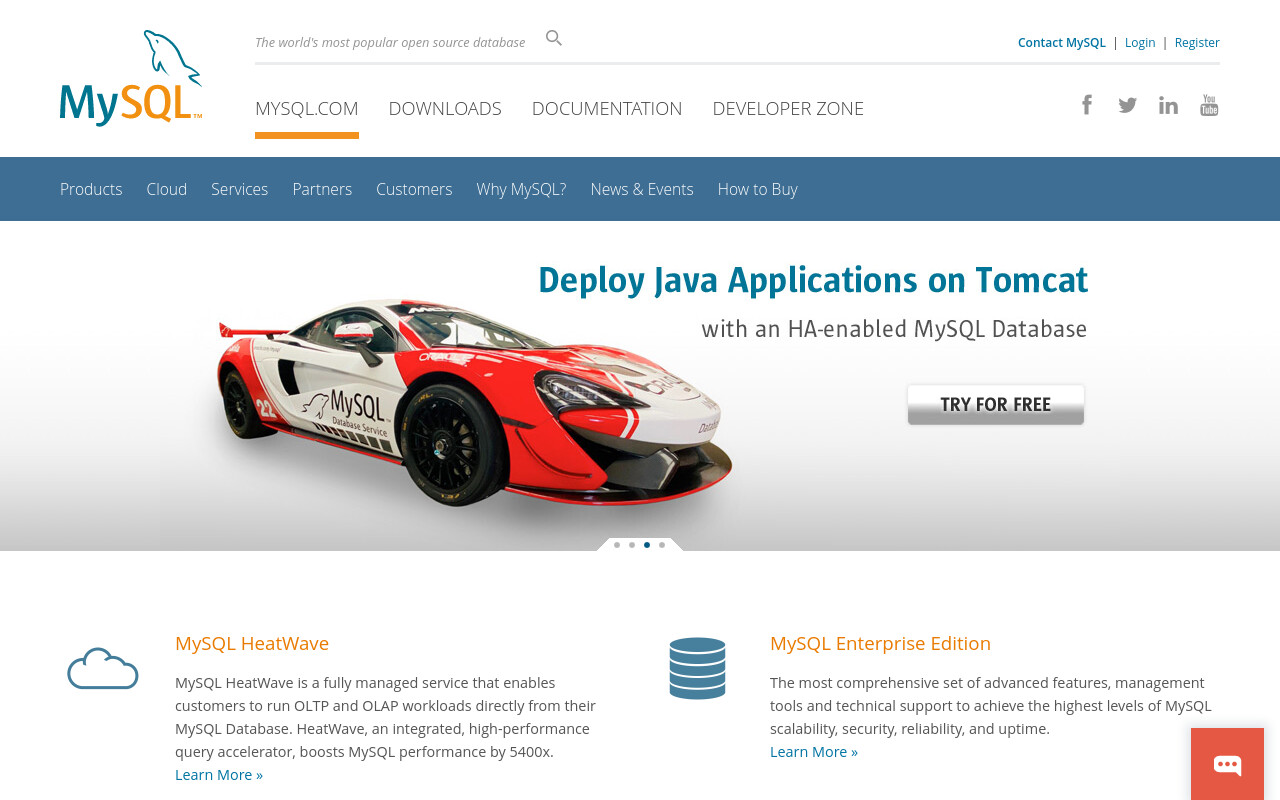The image size is (1280, 800).
Task: Open the chat bubble widget
Action: tap(1227, 764)
